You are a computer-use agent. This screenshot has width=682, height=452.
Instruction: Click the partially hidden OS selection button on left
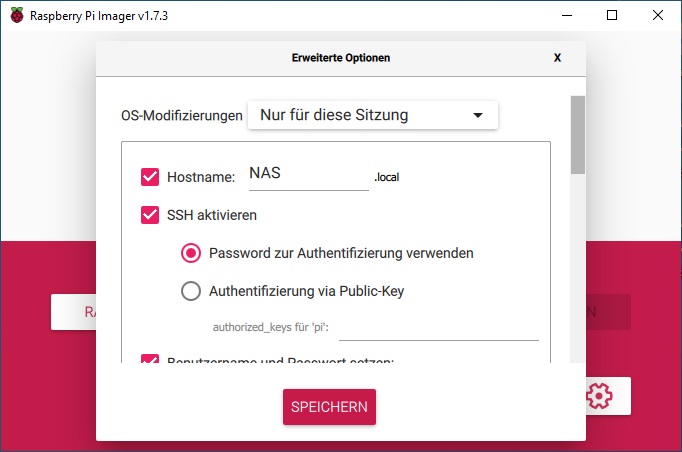(74, 312)
